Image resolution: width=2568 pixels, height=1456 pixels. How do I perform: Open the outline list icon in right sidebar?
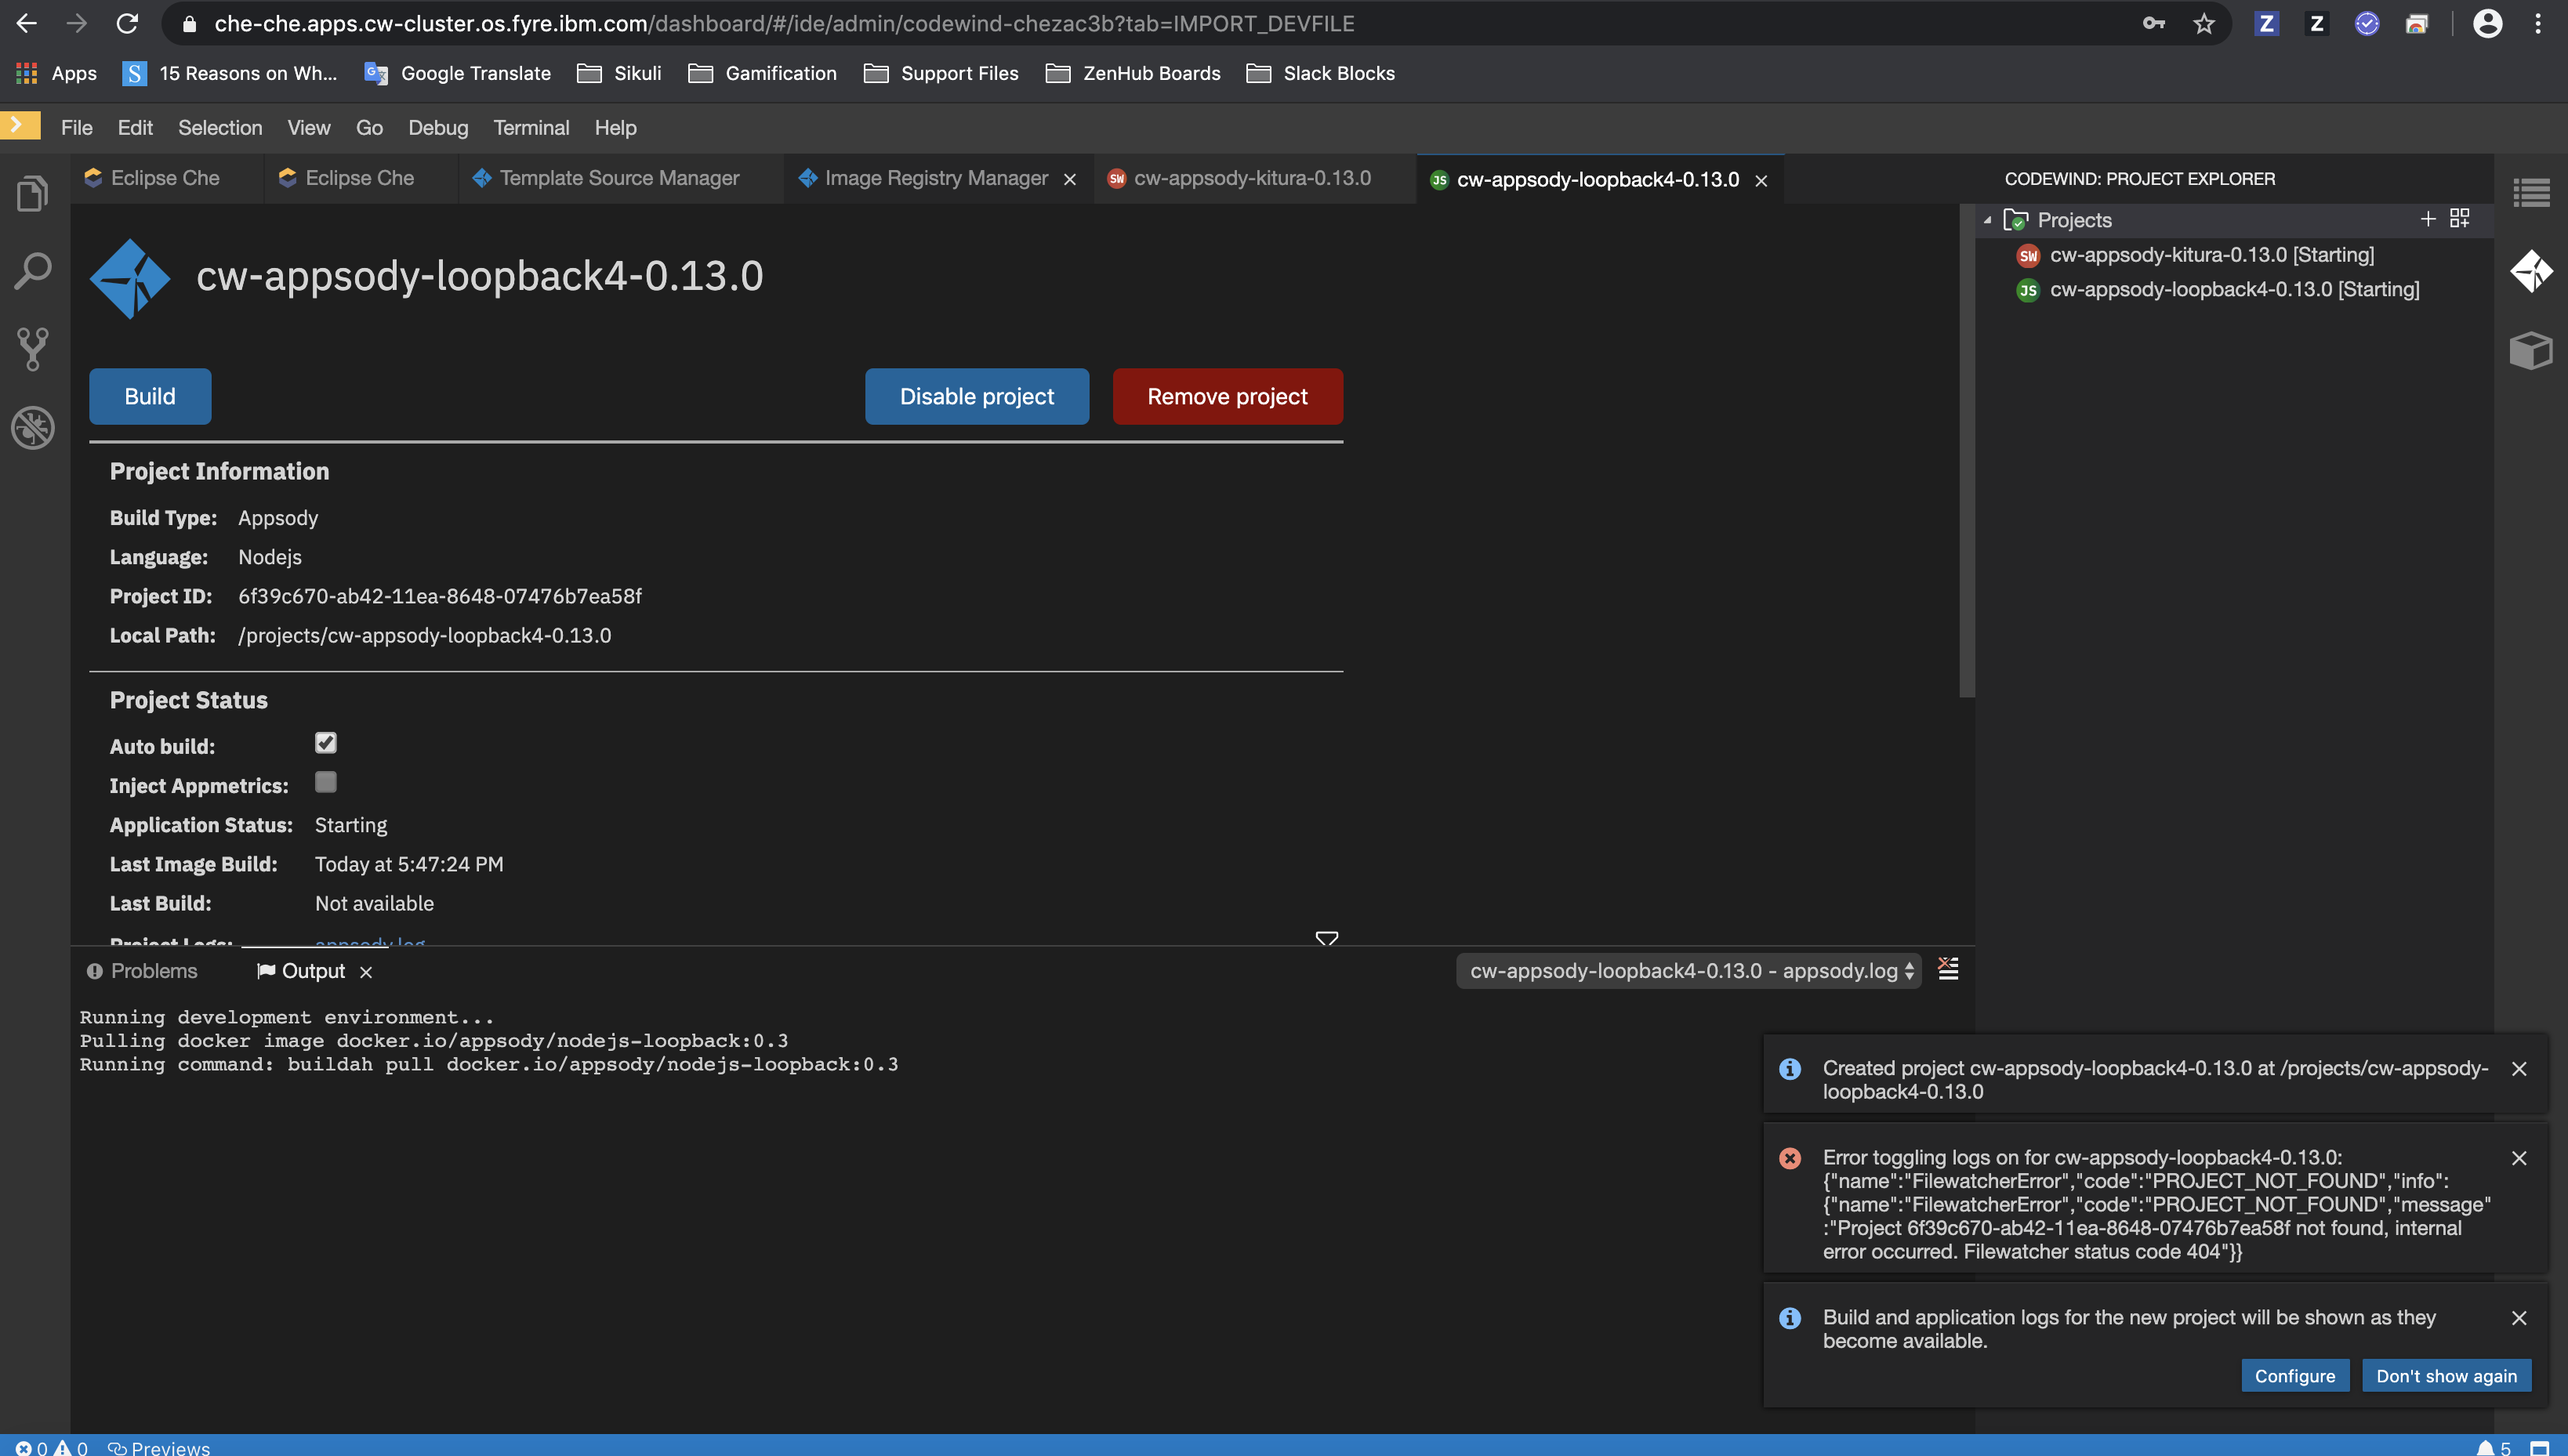[2533, 192]
